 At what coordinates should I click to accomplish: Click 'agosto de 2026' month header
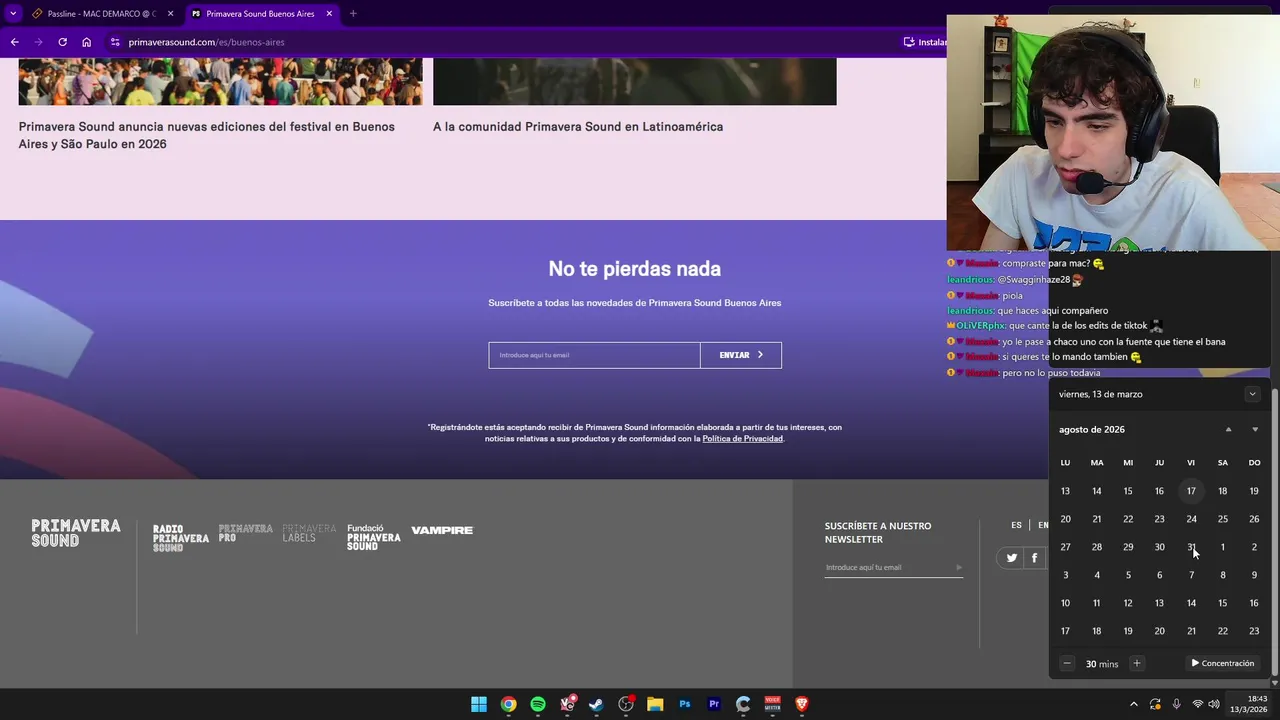click(x=1092, y=429)
